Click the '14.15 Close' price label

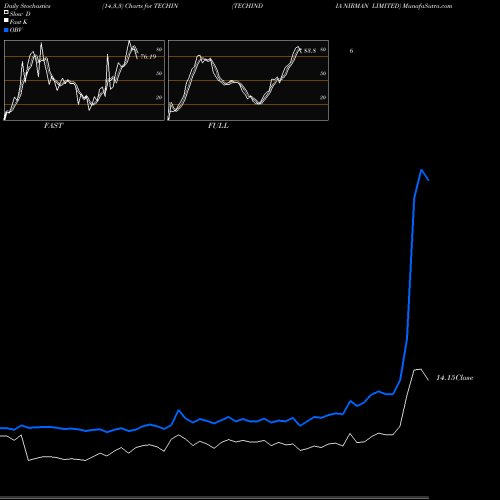click(455, 378)
